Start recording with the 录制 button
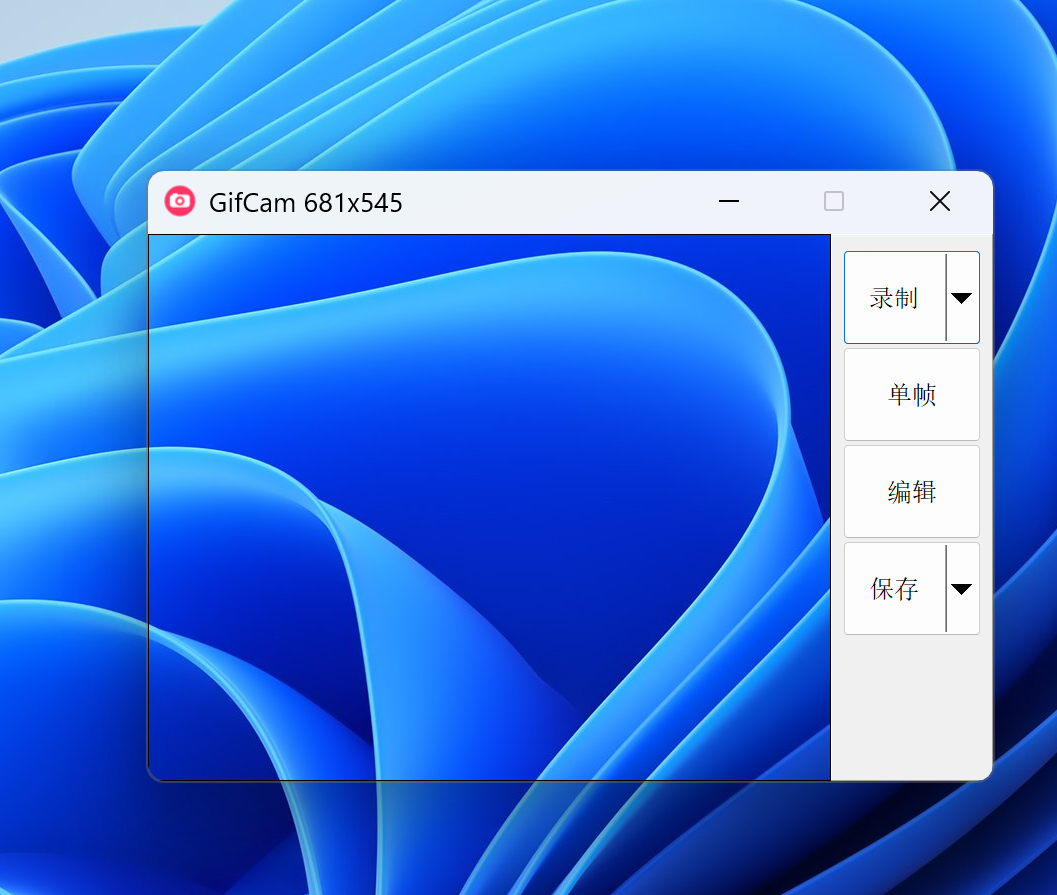The height and width of the screenshot is (895, 1057). point(895,297)
